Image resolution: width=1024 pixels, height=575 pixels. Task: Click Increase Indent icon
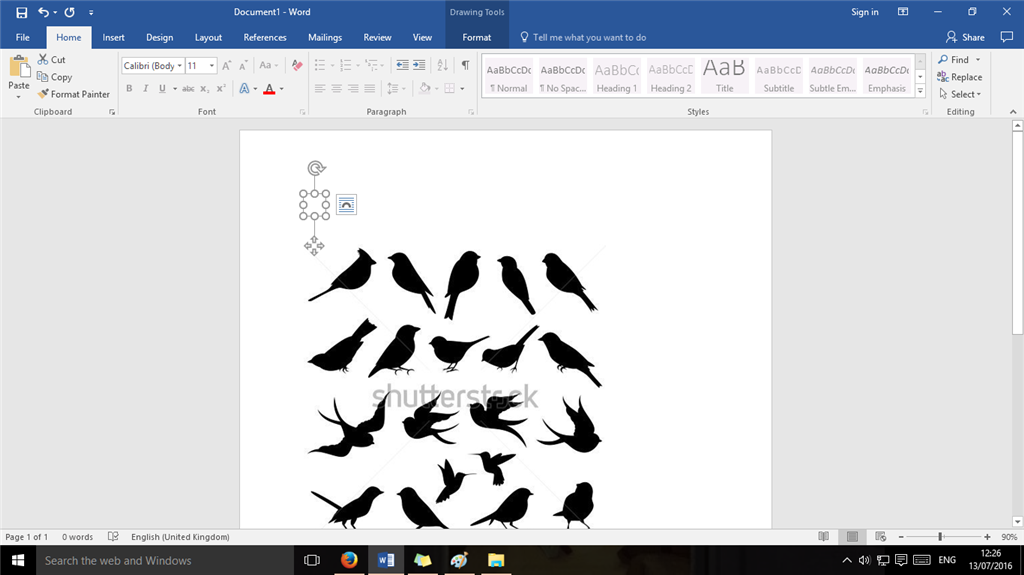(419, 65)
